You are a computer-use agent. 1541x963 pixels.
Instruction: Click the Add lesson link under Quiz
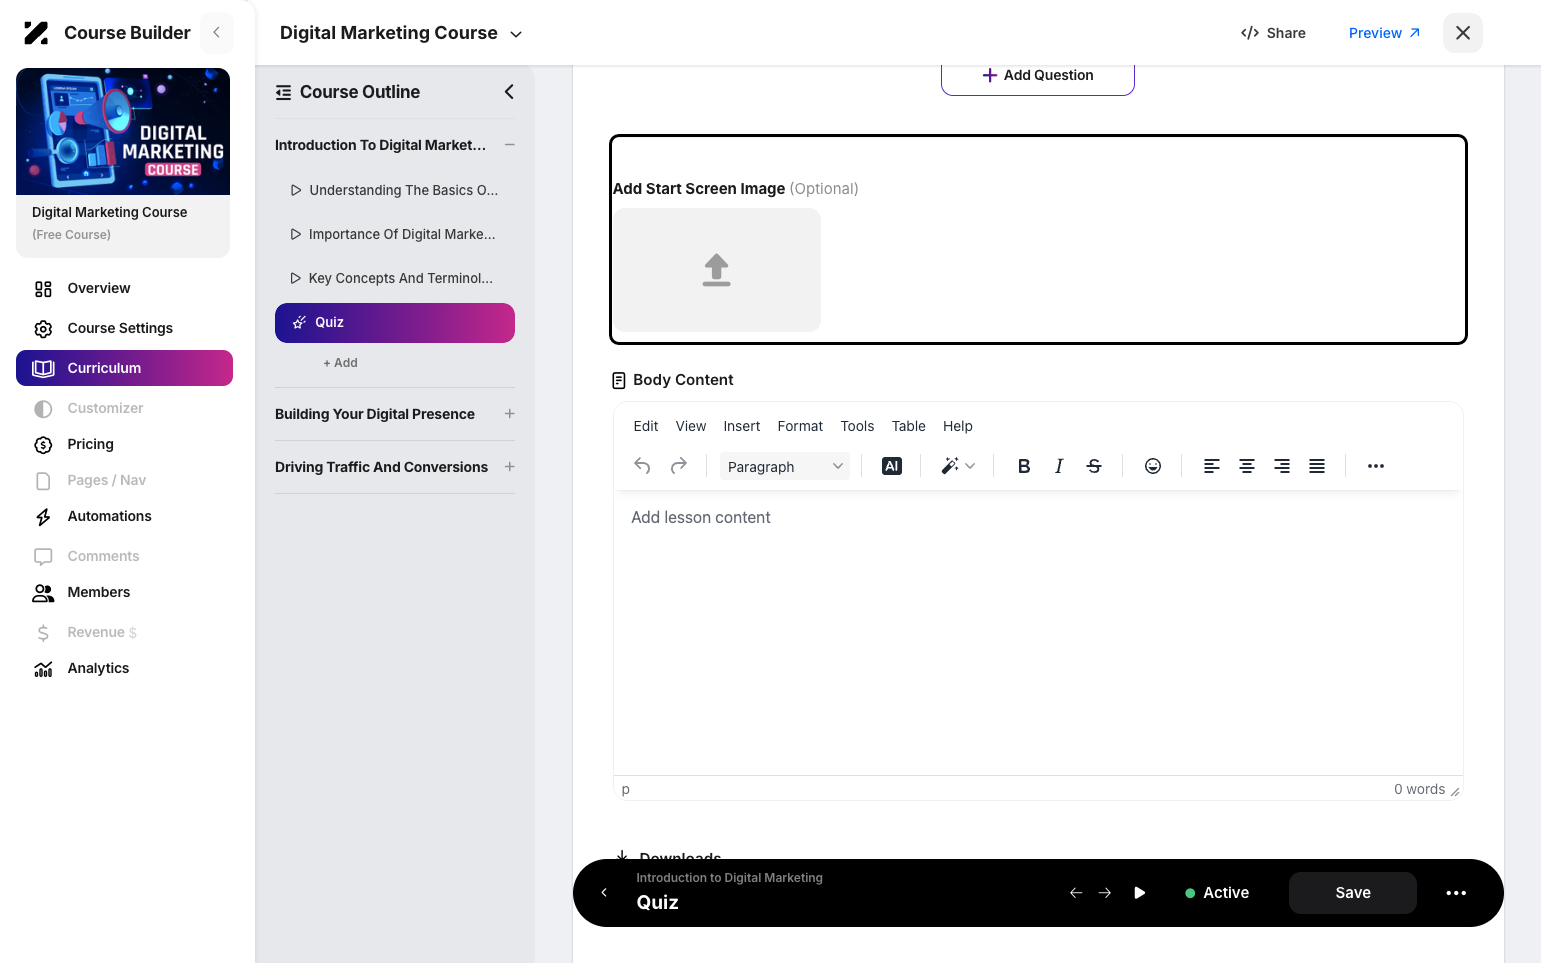pyautogui.click(x=340, y=363)
